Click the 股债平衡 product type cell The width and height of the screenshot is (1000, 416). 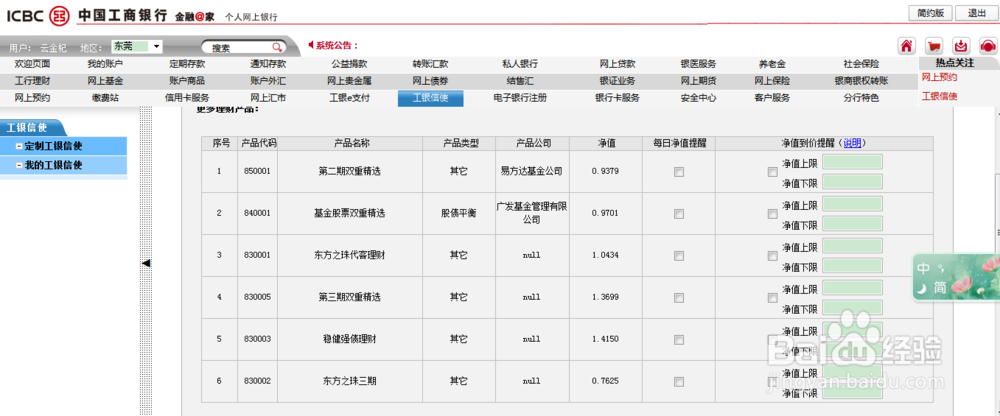pyautogui.click(x=459, y=213)
